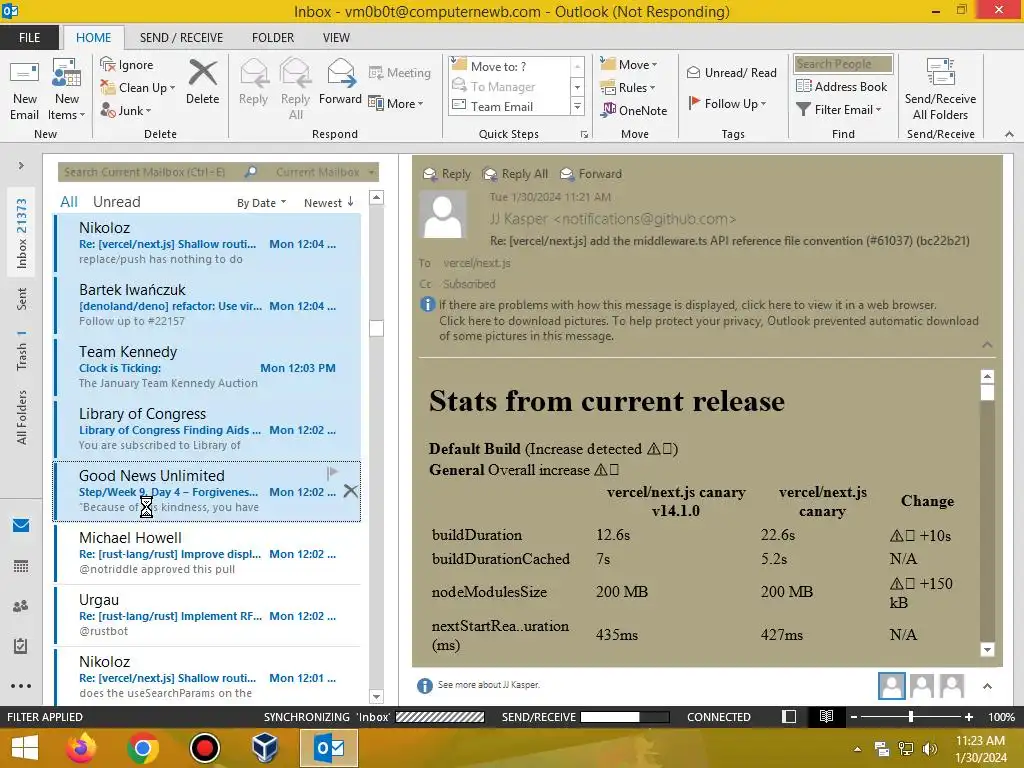Delete the Good News Unlimited message

[351, 491]
